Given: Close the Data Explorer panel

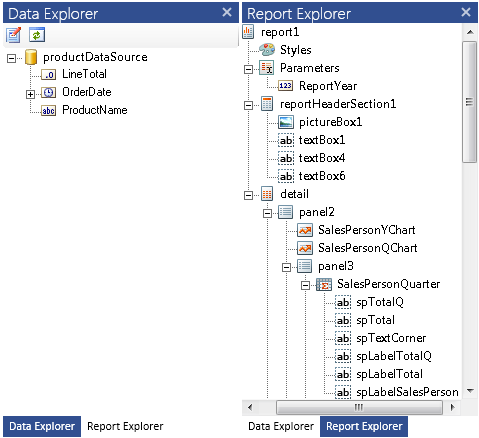Looking at the screenshot, I should pos(227,12).
